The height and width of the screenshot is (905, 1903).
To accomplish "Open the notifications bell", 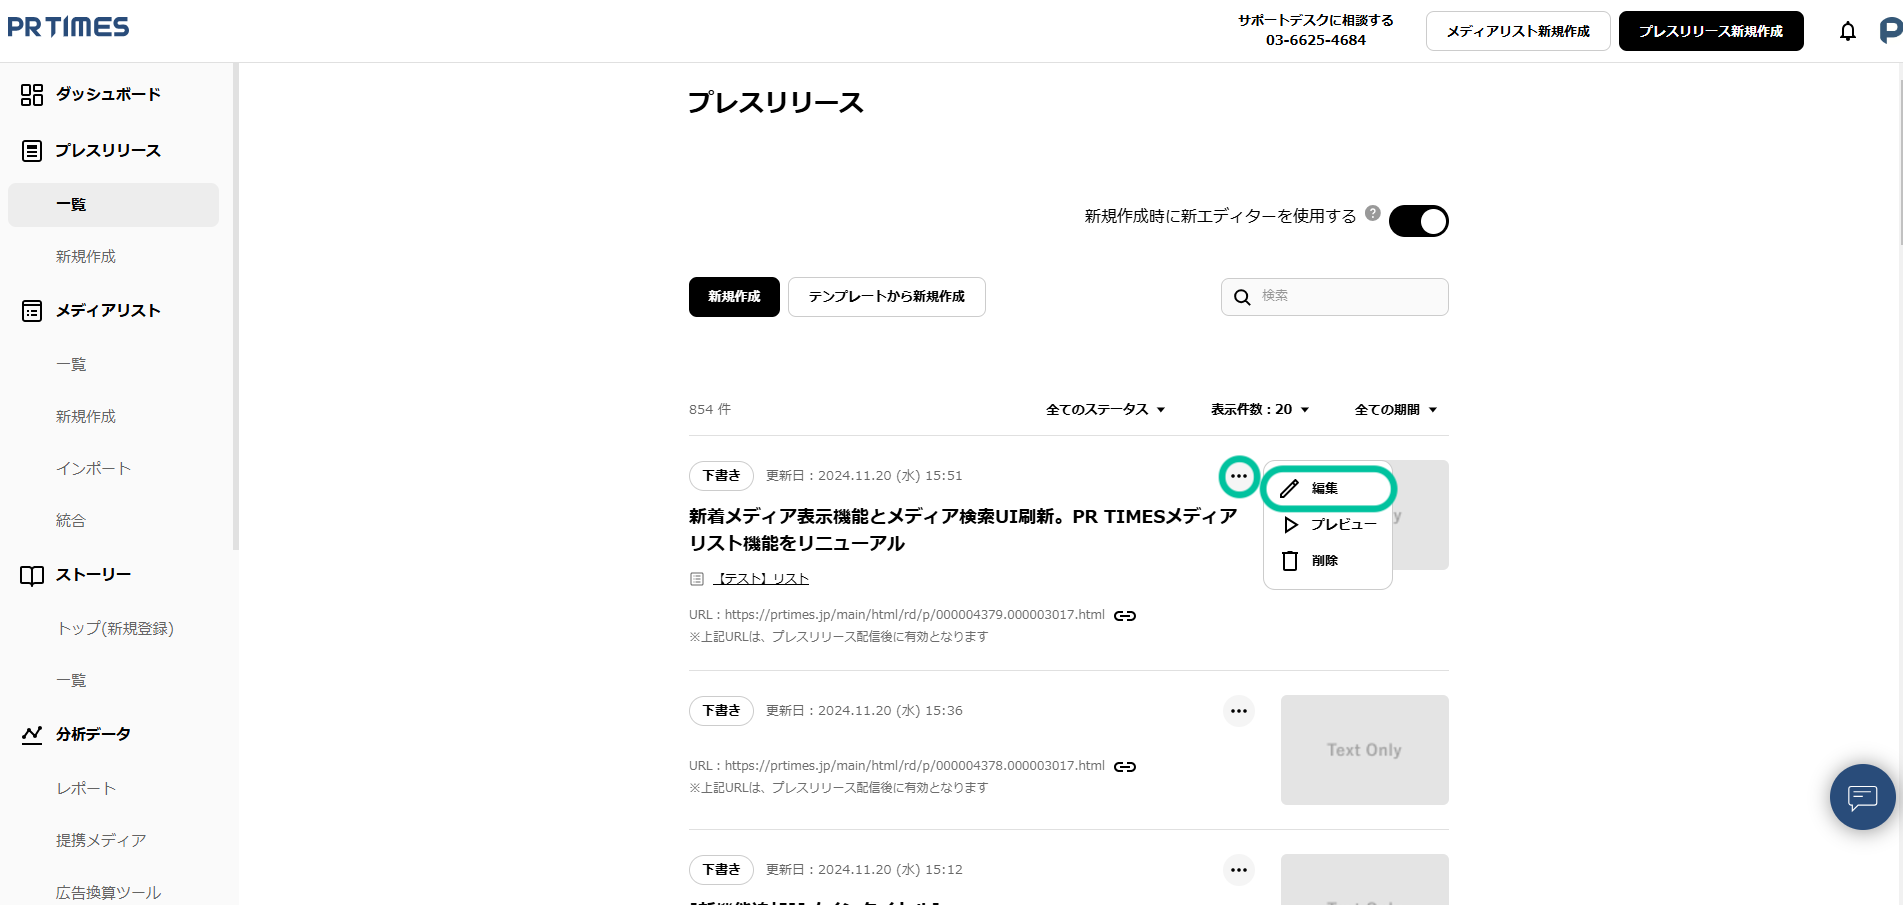I will coord(1847,31).
